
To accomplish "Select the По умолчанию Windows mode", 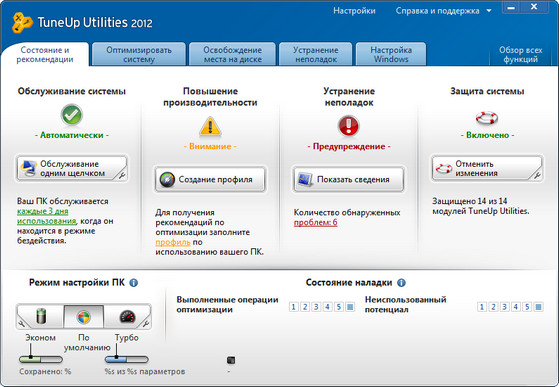I will (x=84, y=316).
